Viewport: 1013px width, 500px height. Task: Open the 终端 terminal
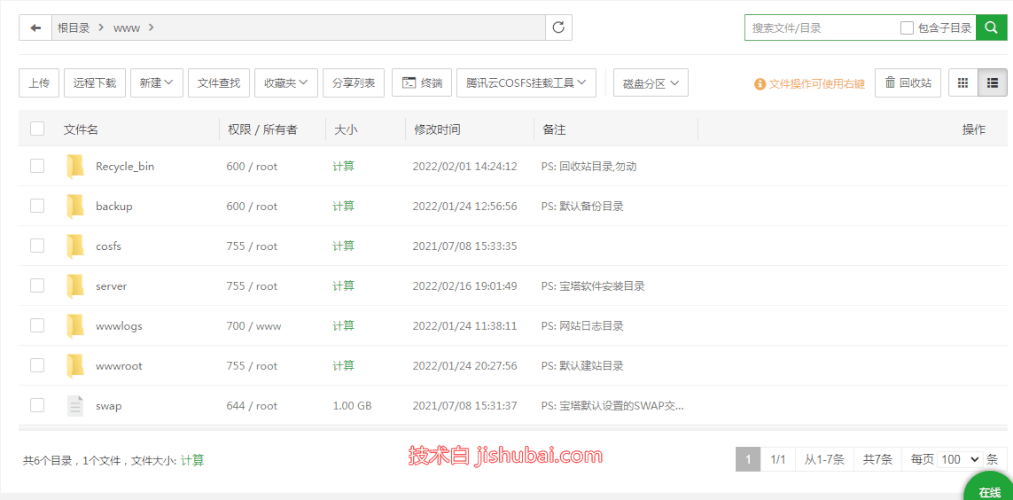click(x=422, y=83)
